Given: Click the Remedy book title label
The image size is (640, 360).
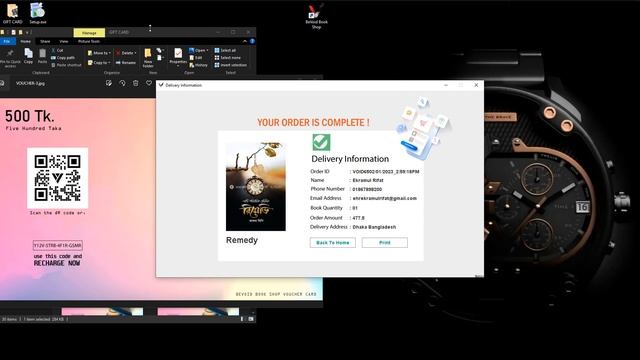Looking at the screenshot, I should tap(242, 240).
